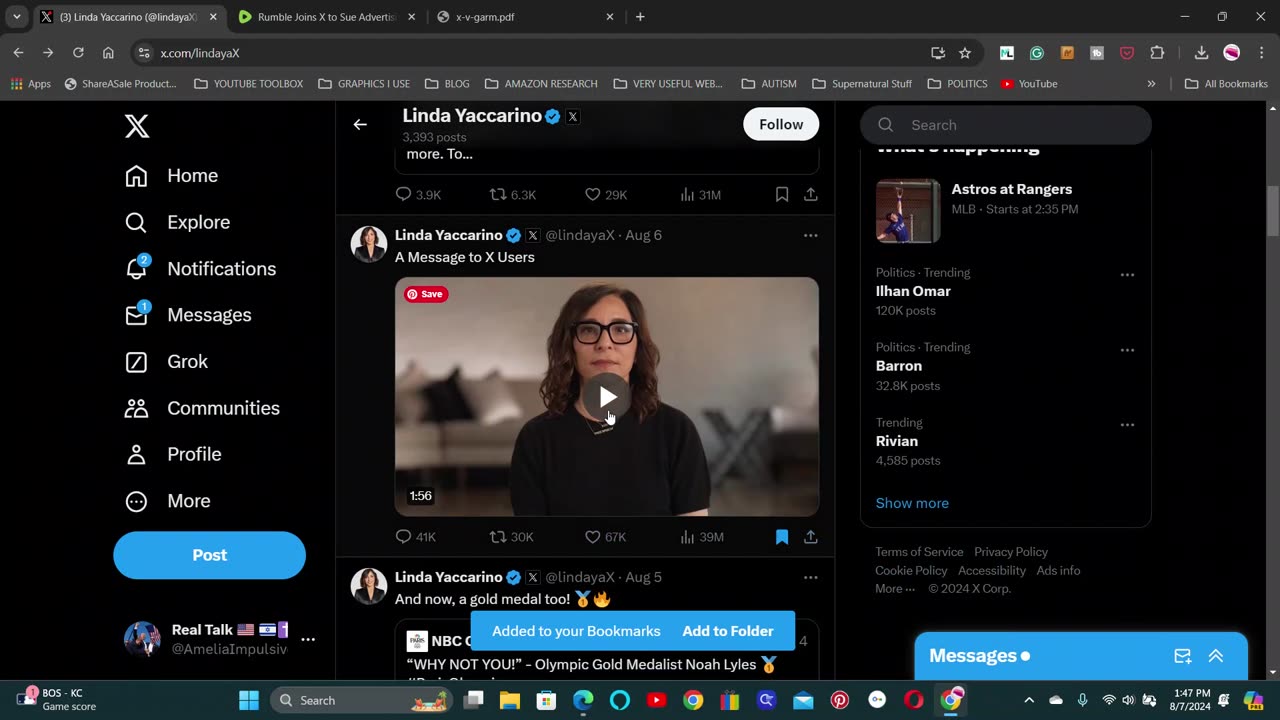Switch to Rumble Joins X browser tab
The image size is (1280, 720).
(x=328, y=17)
